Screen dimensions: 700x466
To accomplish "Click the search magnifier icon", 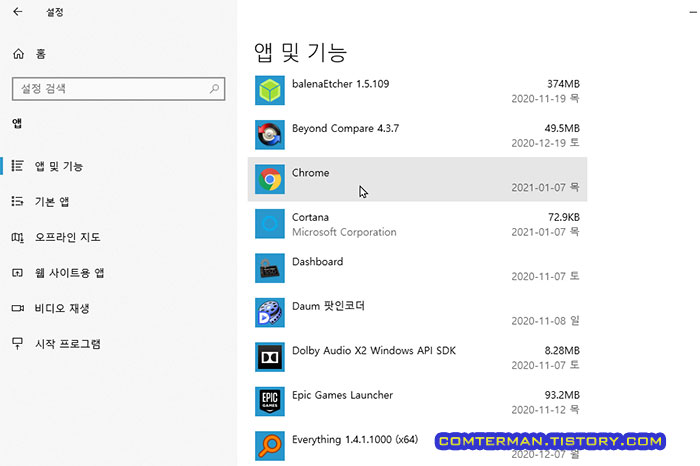I will [x=214, y=88].
